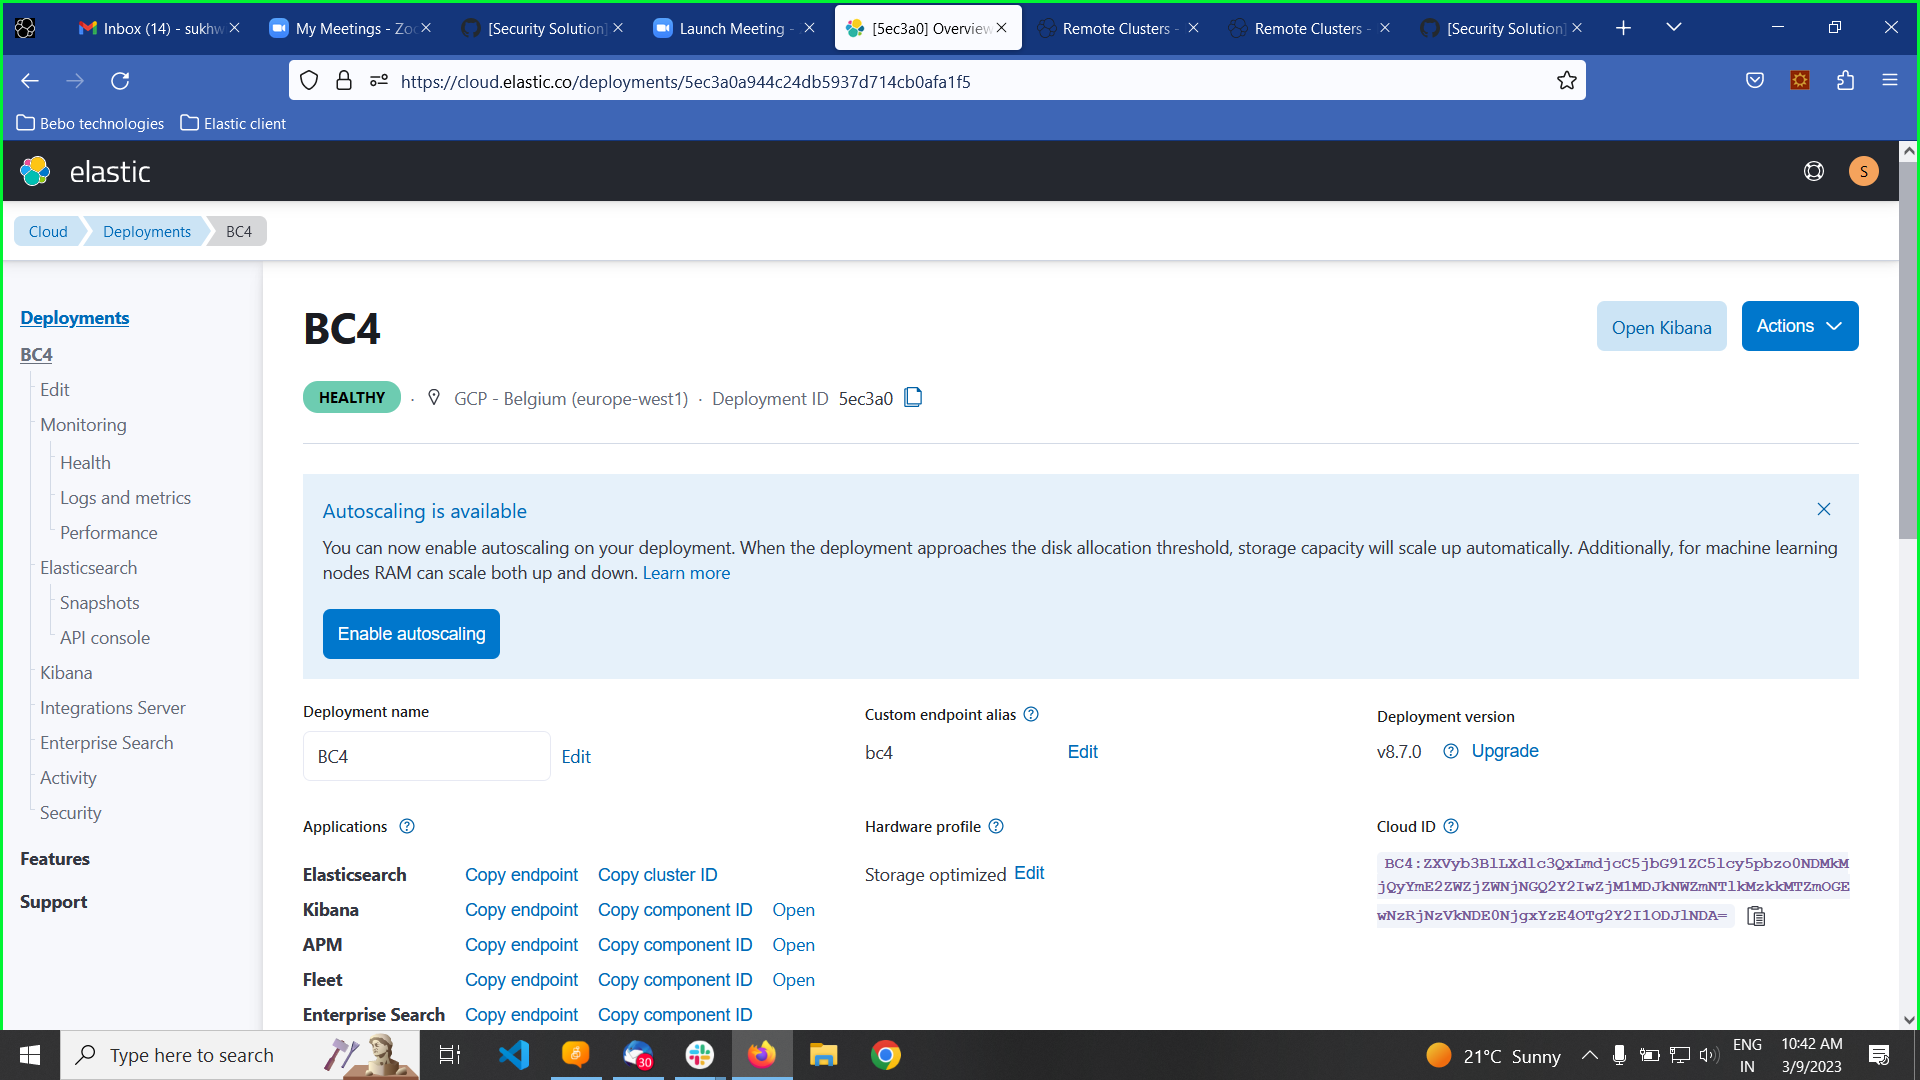The height and width of the screenshot is (1080, 1920).
Task: Click help icon beside Custom endpoint alias
Action: point(1031,714)
